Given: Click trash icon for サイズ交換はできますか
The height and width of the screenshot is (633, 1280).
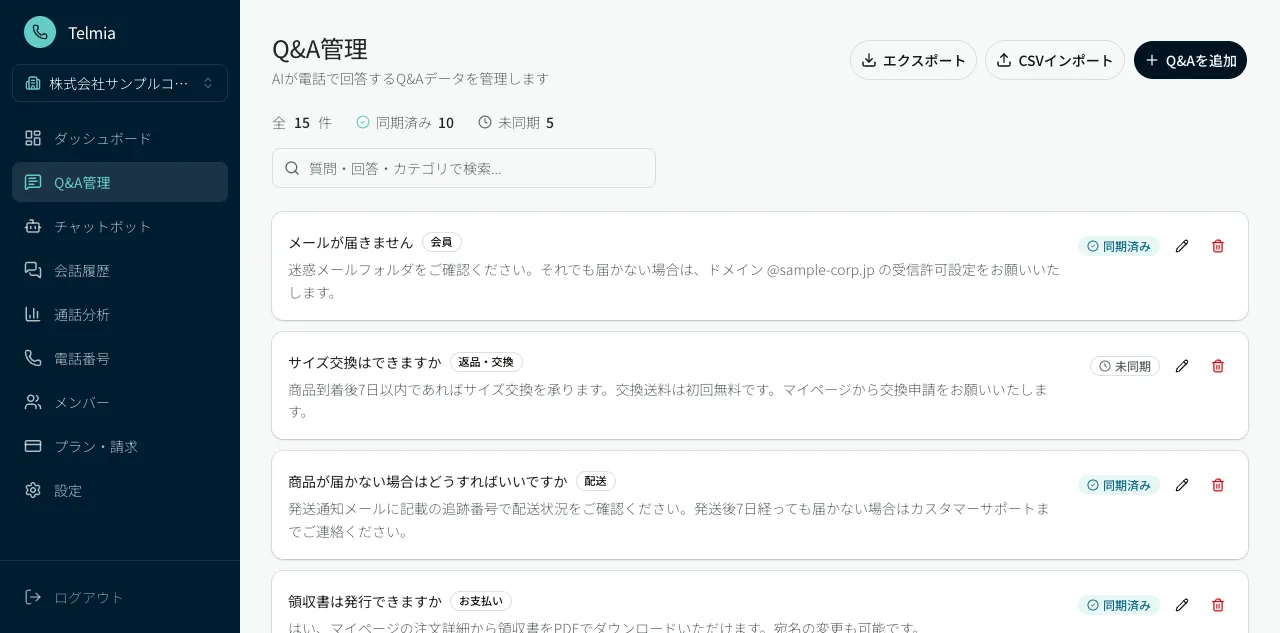Looking at the screenshot, I should click(x=1218, y=366).
